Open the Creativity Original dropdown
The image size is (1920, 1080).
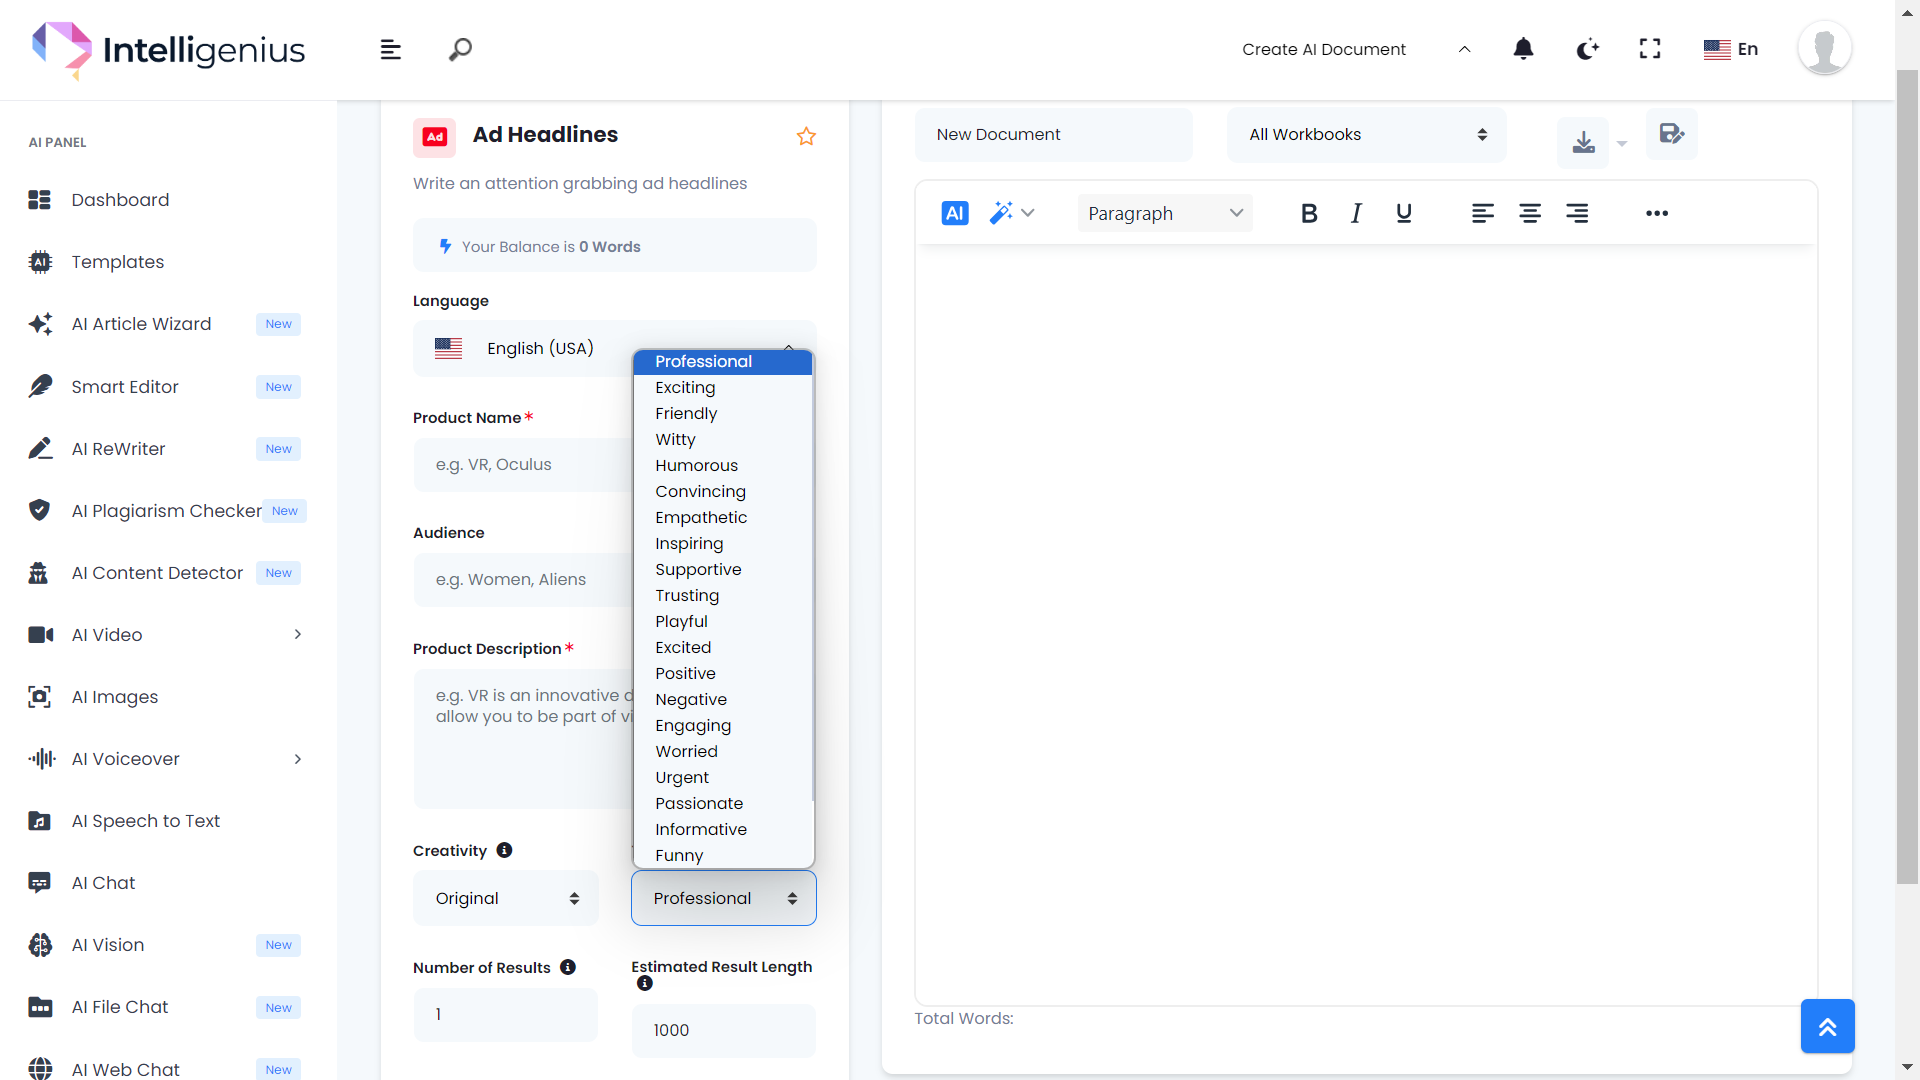[x=506, y=898]
